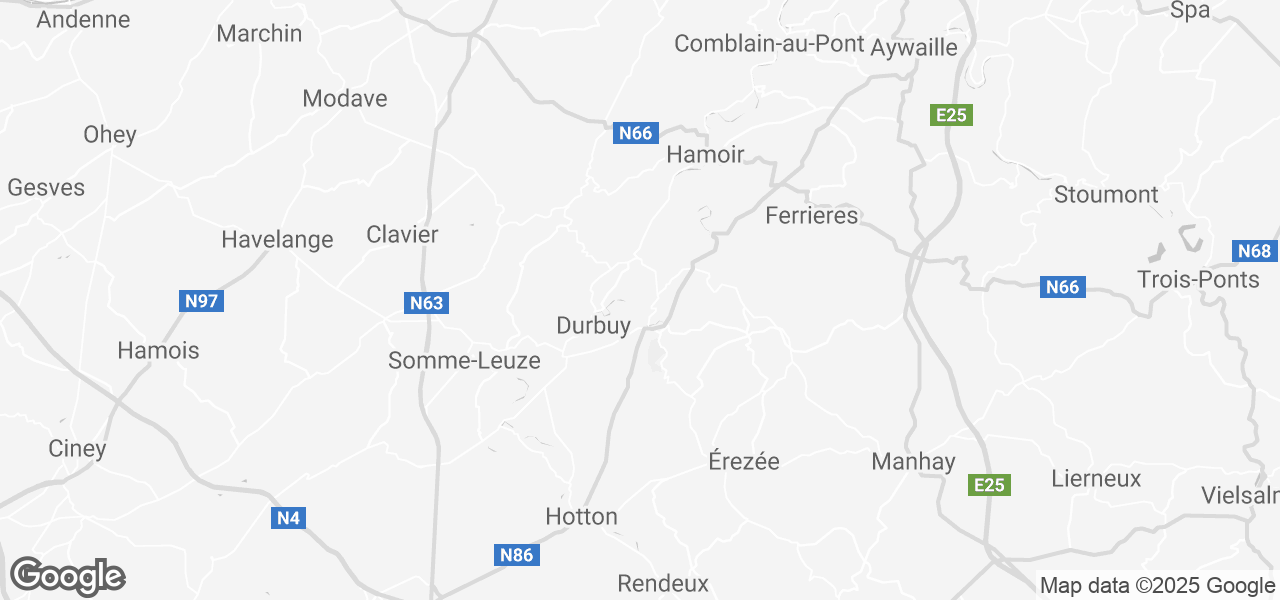Screen dimensions: 1280x600
Task: Open the Google logo link
Action: (68, 576)
